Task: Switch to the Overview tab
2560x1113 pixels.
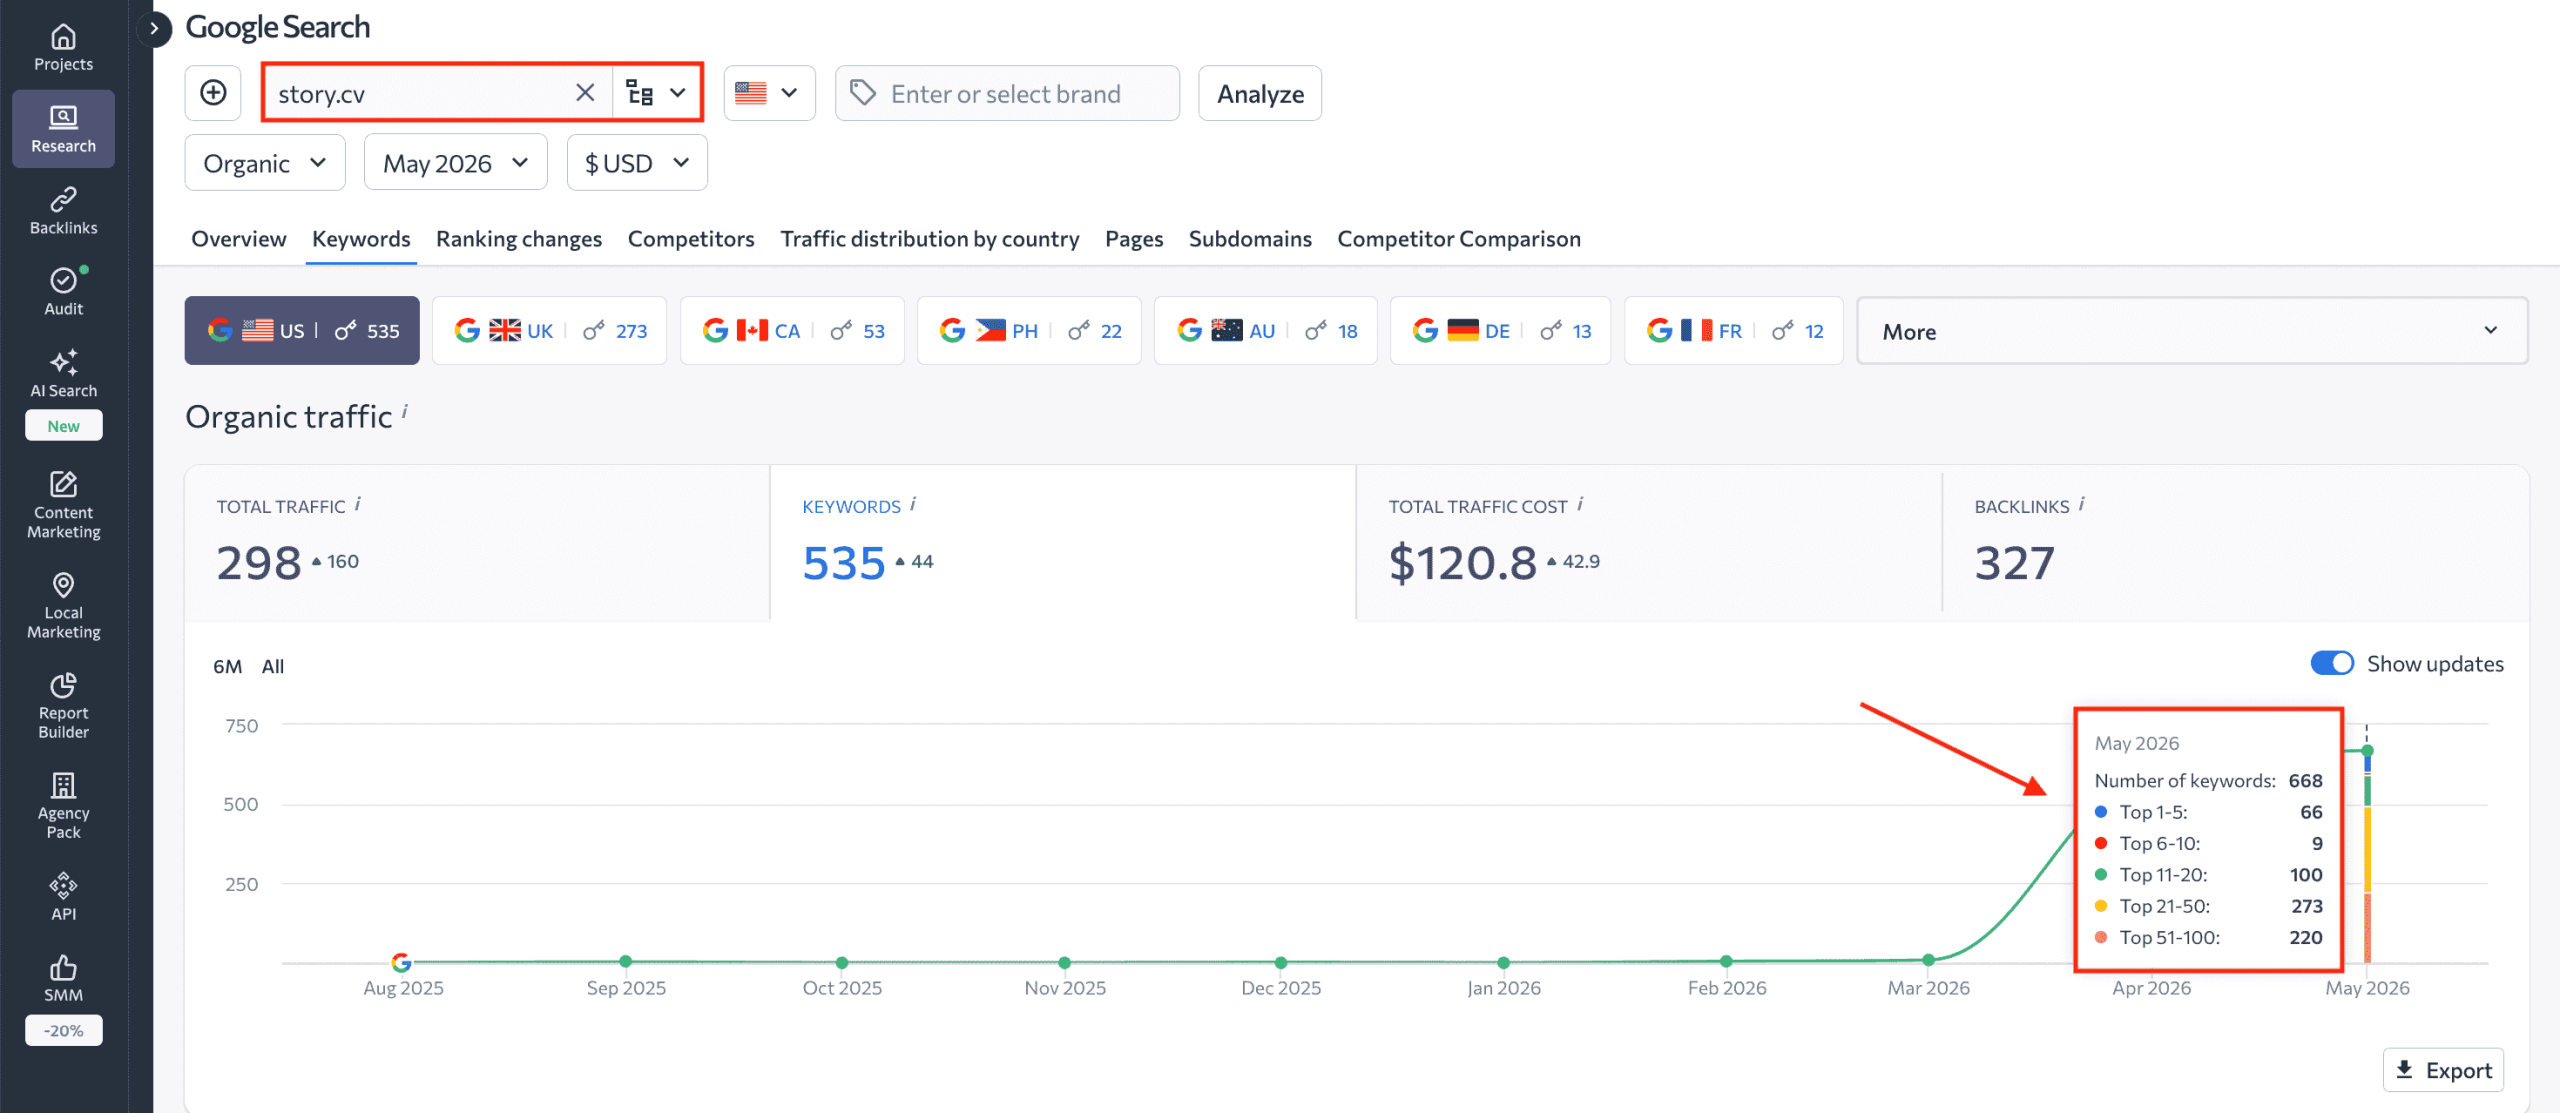Action: click(239, 239)
